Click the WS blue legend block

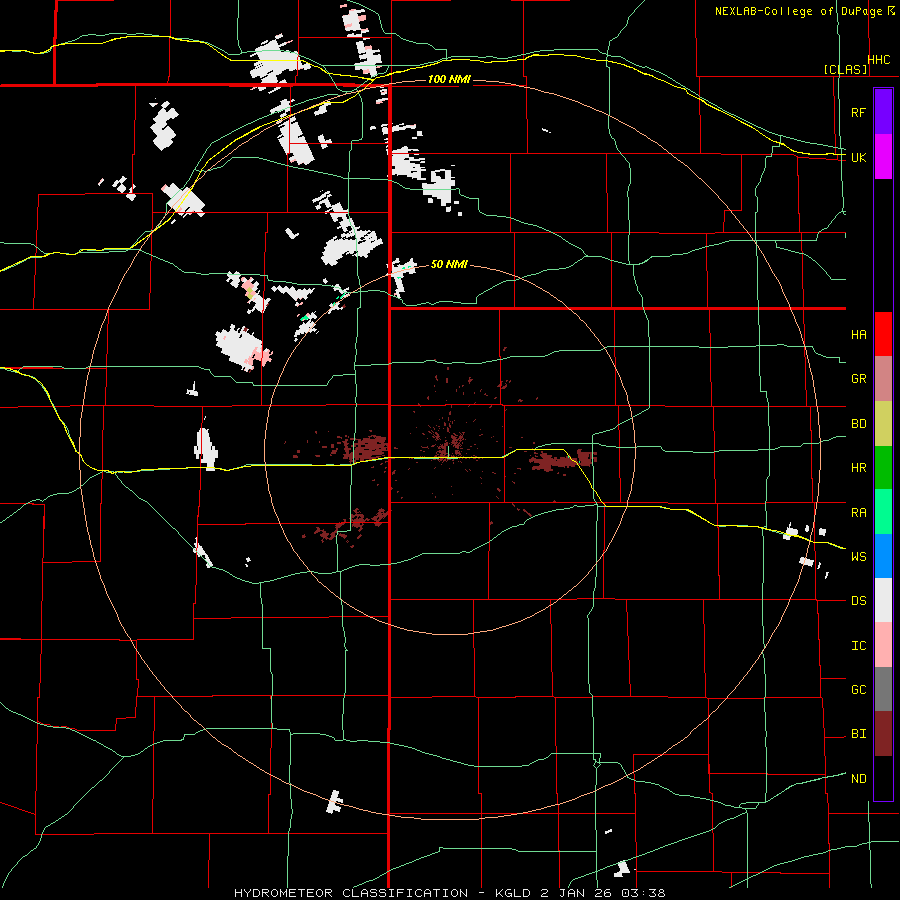[883, 556]
